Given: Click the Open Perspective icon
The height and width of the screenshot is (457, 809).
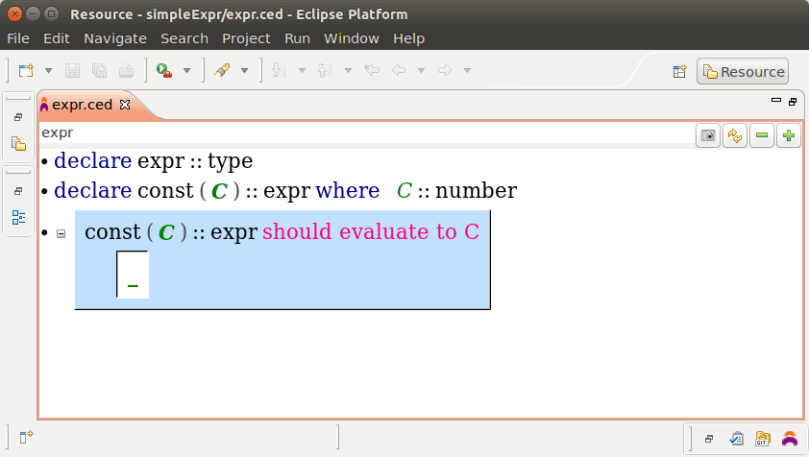Looking at the screenshot, I should pyautogui.click(x=679, y=71).
